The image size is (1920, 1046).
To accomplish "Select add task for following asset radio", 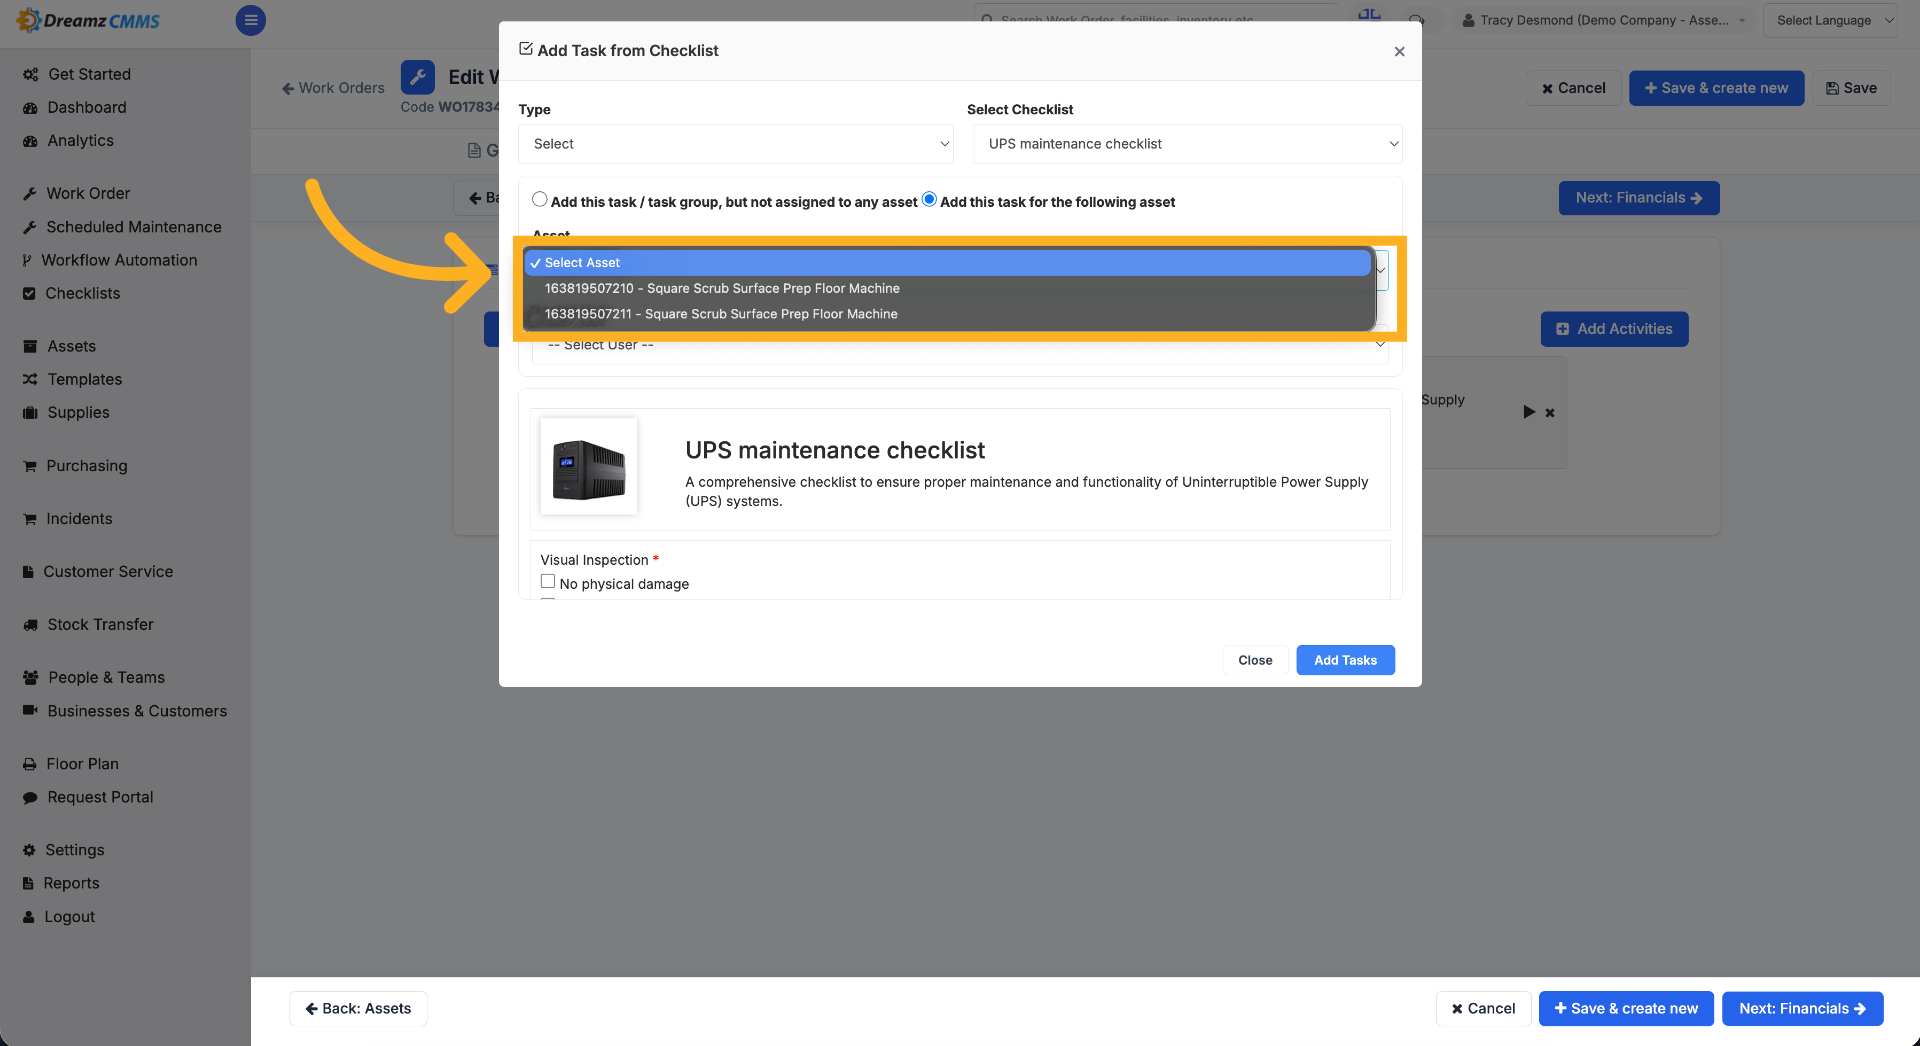I will tap(929, 199).
